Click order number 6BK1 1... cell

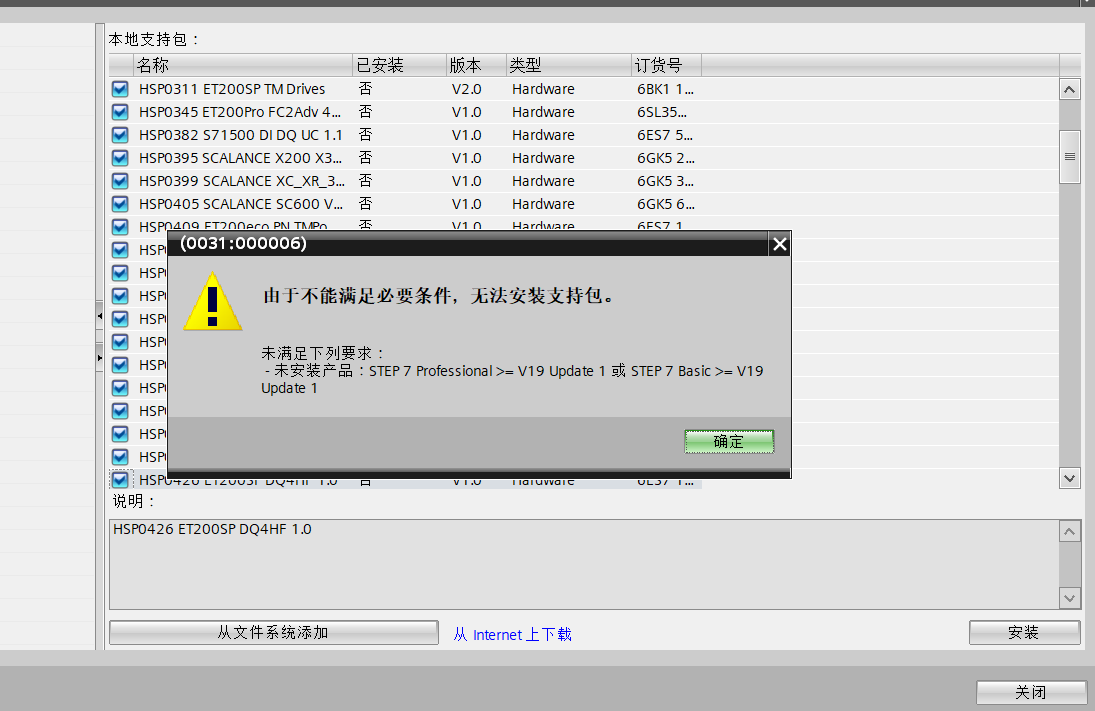pos(666,89)
